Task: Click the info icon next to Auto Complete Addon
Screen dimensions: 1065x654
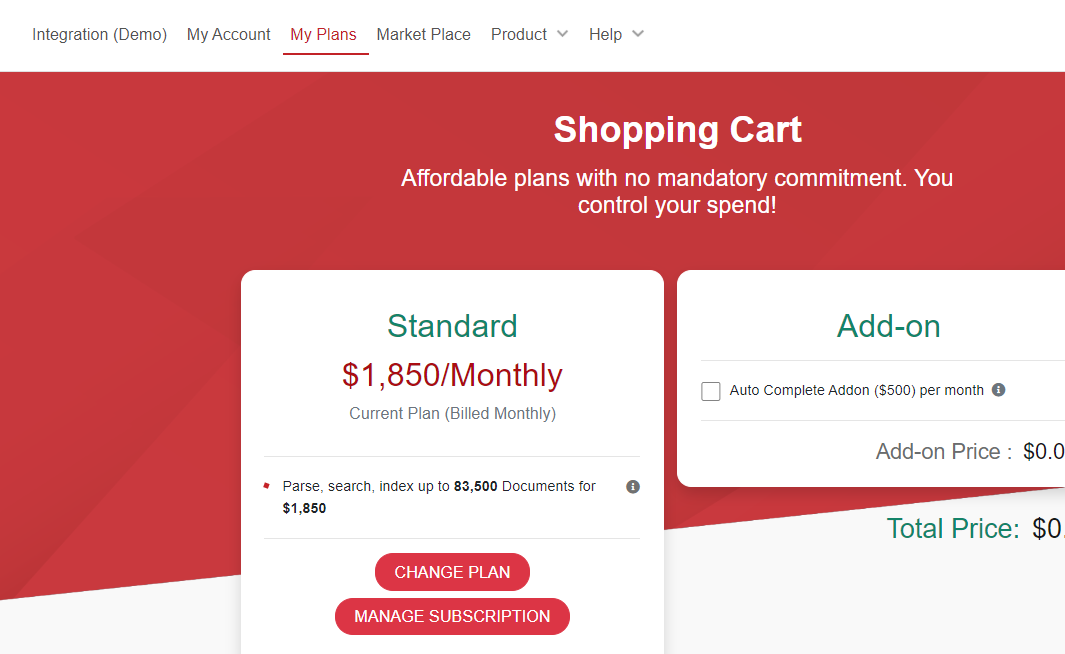Action: click(x=998, y=390)
